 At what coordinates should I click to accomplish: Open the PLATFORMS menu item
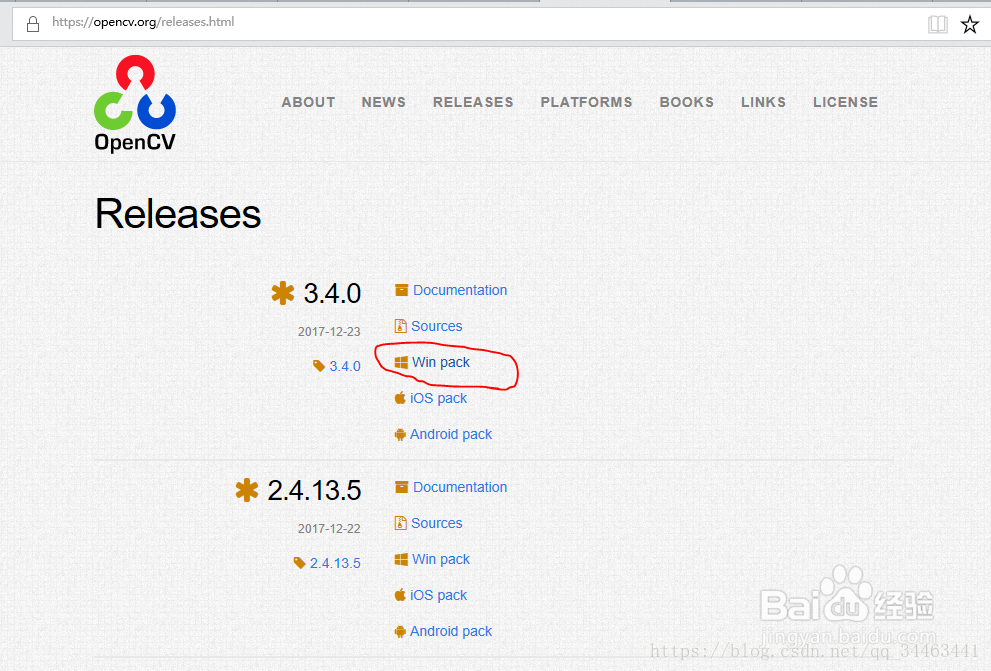(587, 102)
